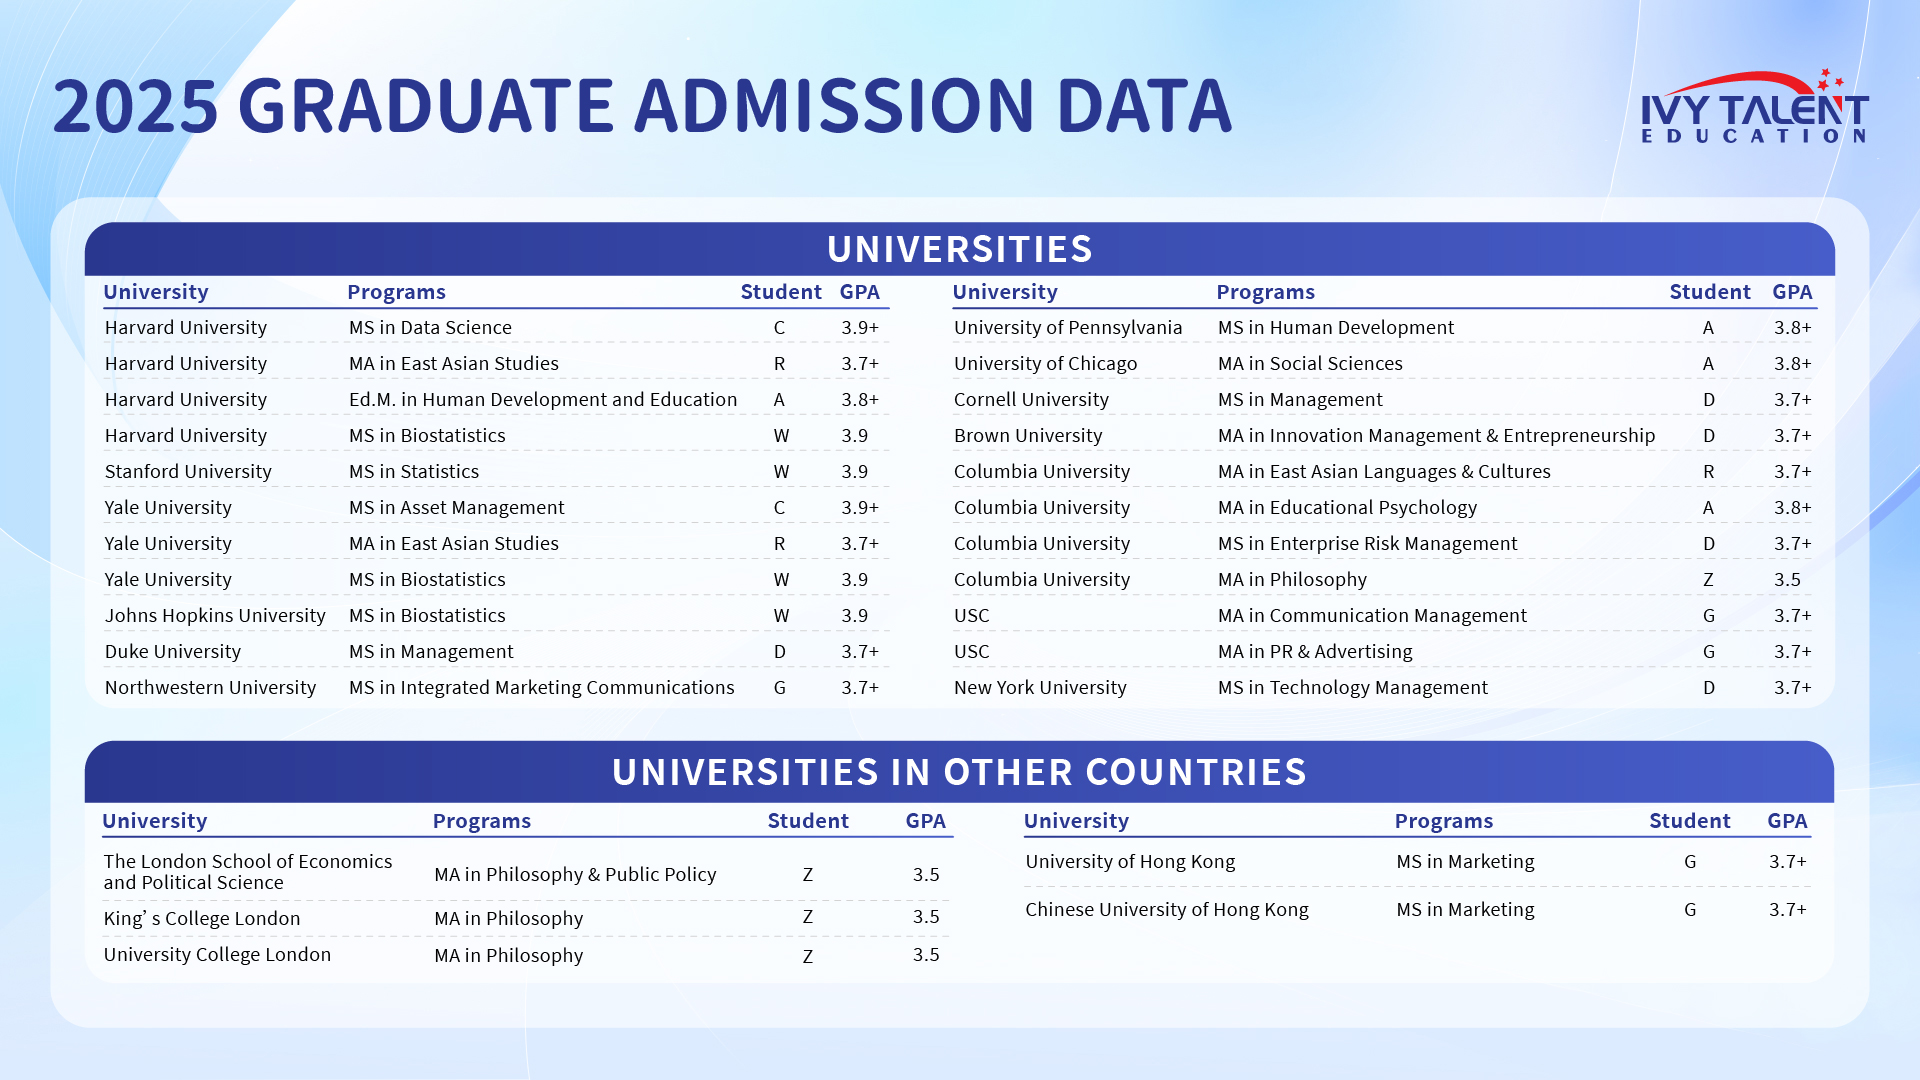Image resolution: width=1920 pixels, height=1080 pixels.
Task: Click Johns Hopkins University in the table
Action: tap(215, 616)
